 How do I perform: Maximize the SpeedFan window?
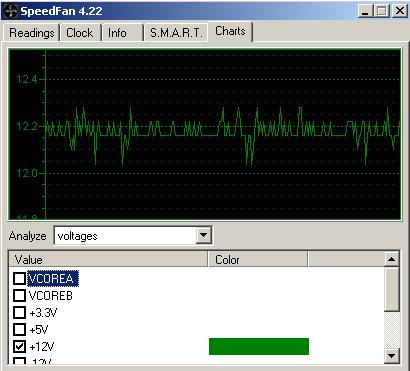(382, 11)
